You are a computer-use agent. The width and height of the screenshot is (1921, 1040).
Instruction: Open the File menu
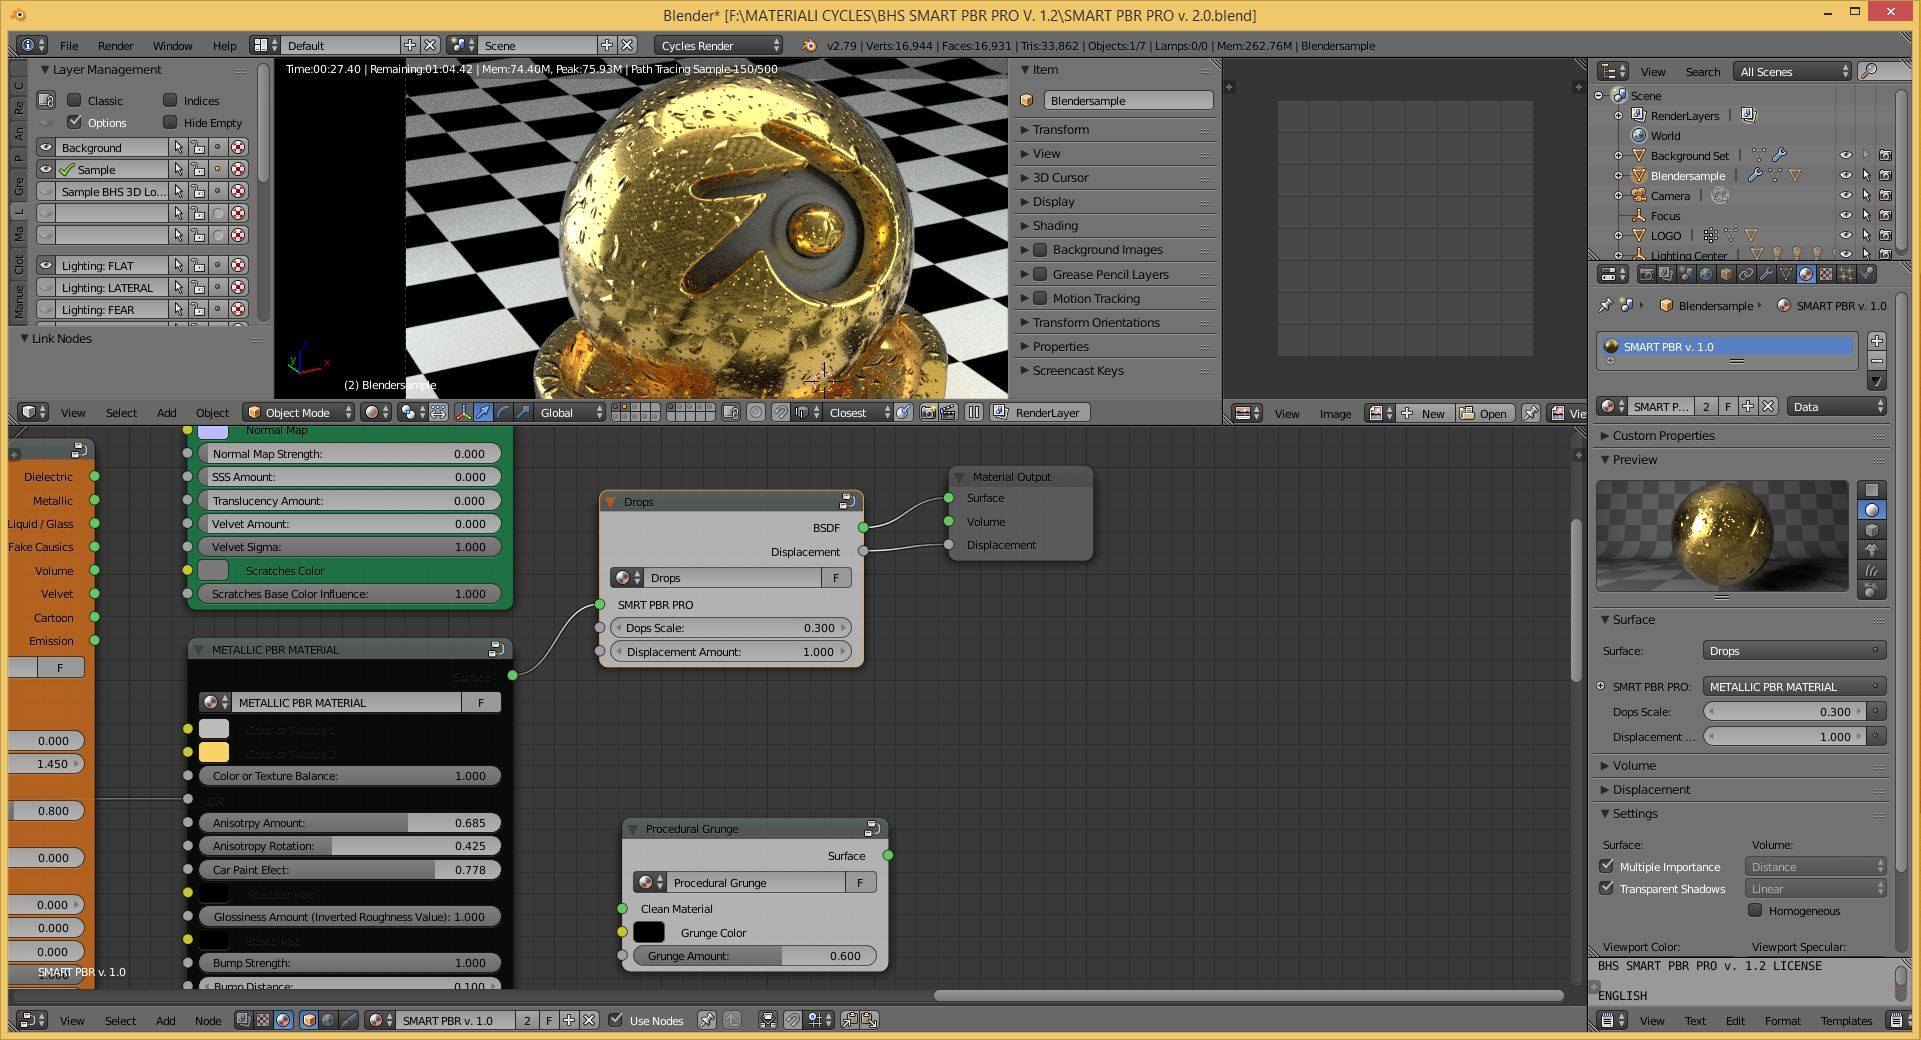tap(69, 46)
